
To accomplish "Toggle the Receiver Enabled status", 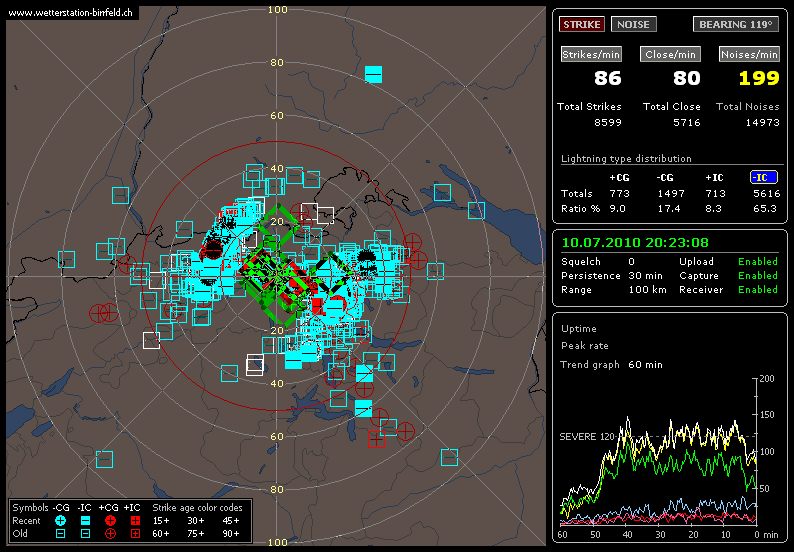I will (757, 290).
